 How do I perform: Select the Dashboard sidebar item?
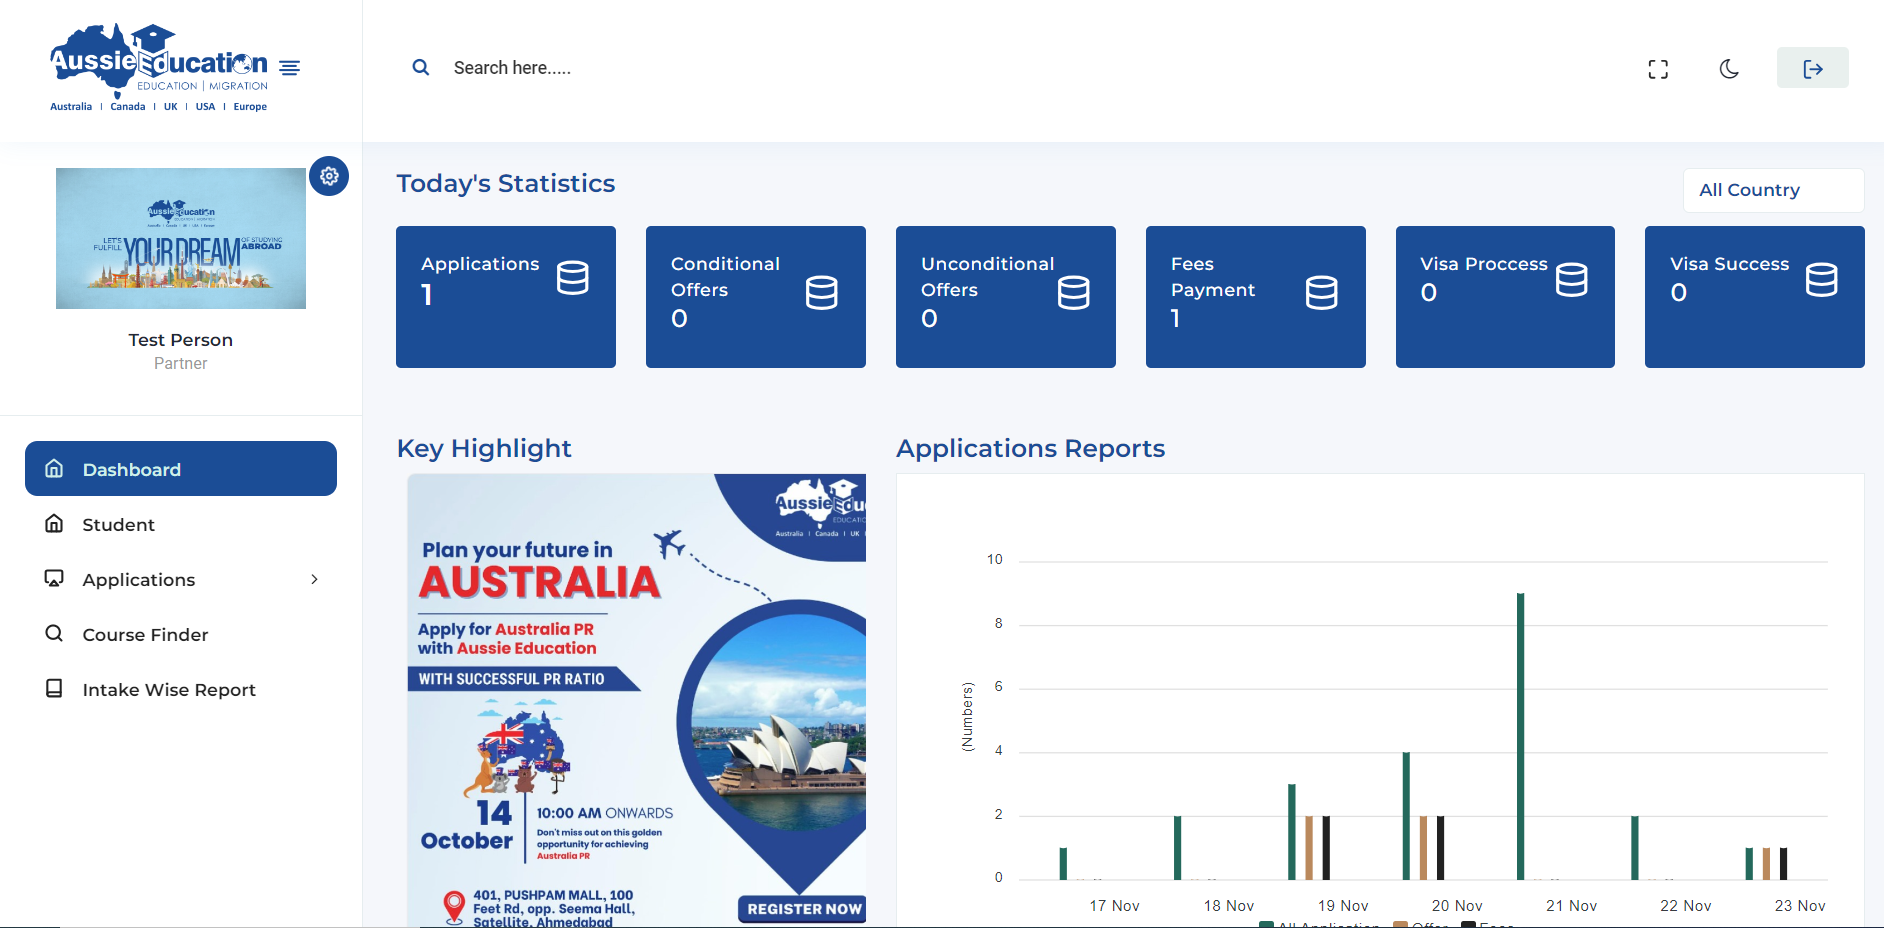[181, 469]
